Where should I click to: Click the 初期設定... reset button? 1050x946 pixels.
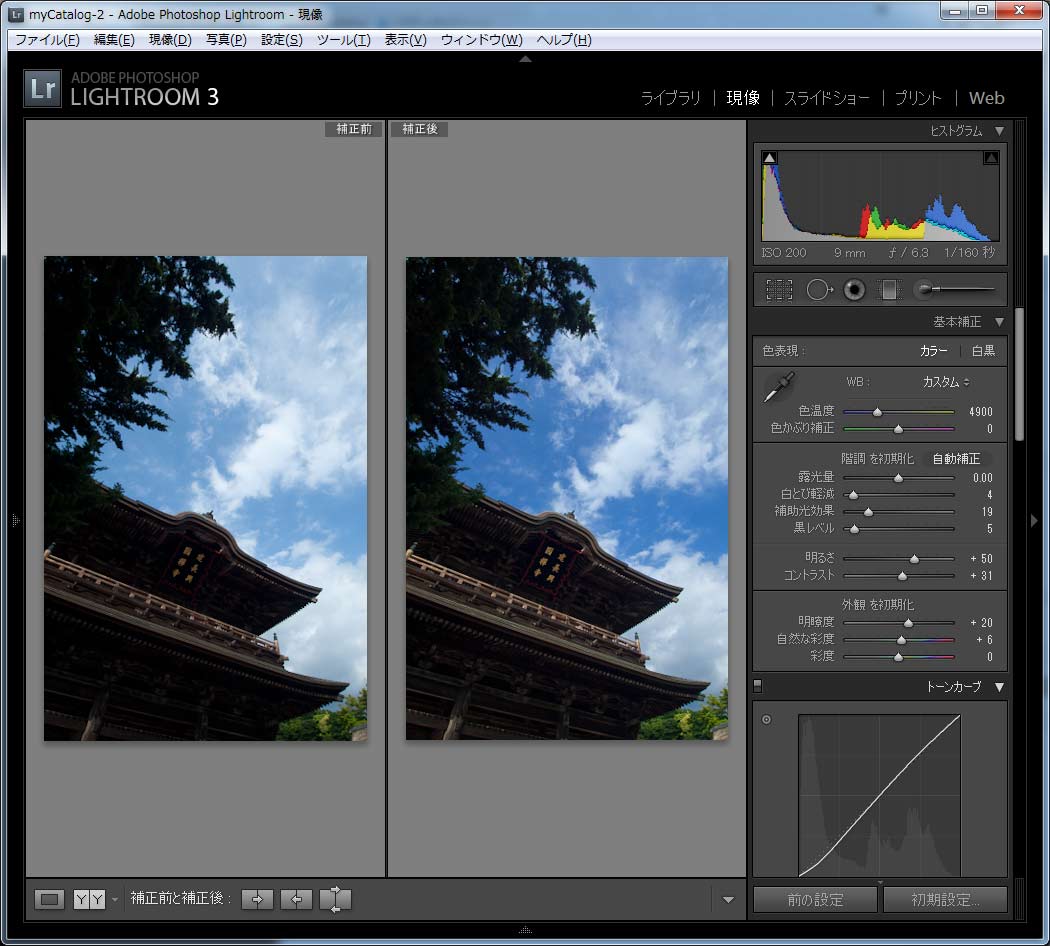click(x=945, y=899)
